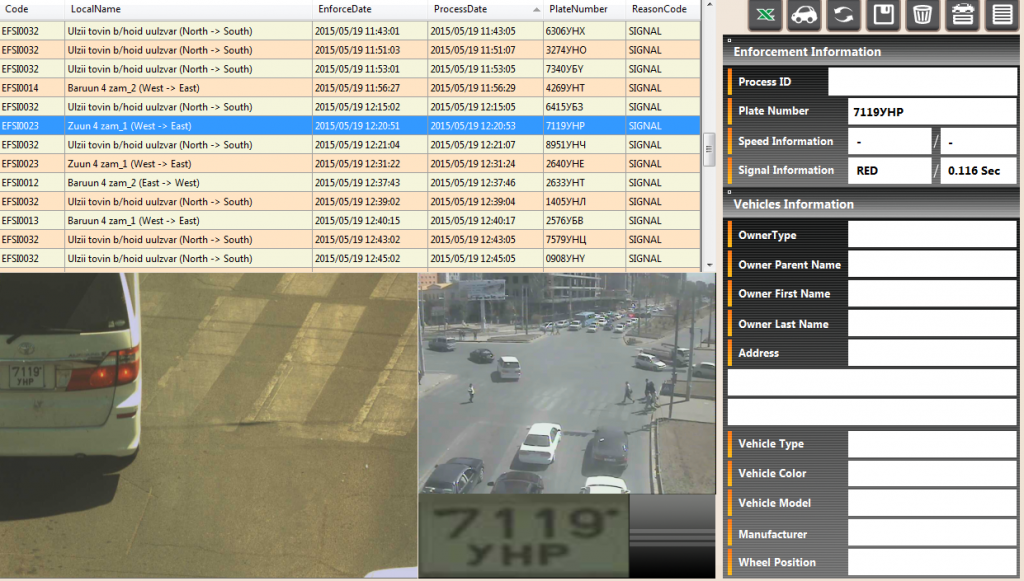1024x581 pixels.
Task: Click the scroll down arrow of table
Action: click(x=709, y=265)
